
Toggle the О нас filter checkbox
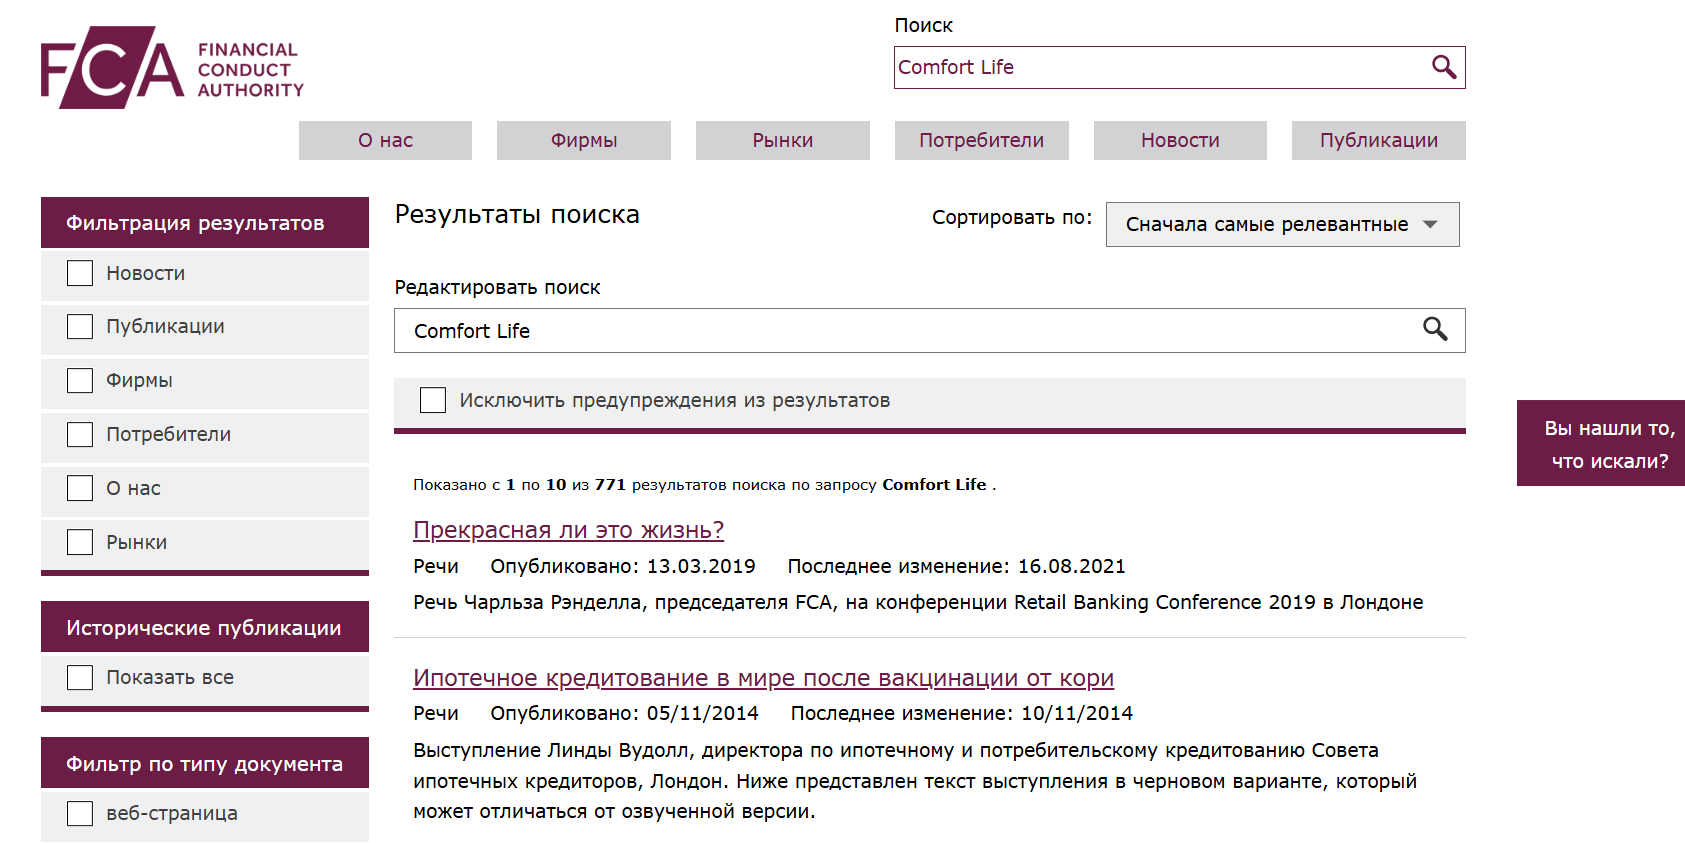(x=80, y=488)
